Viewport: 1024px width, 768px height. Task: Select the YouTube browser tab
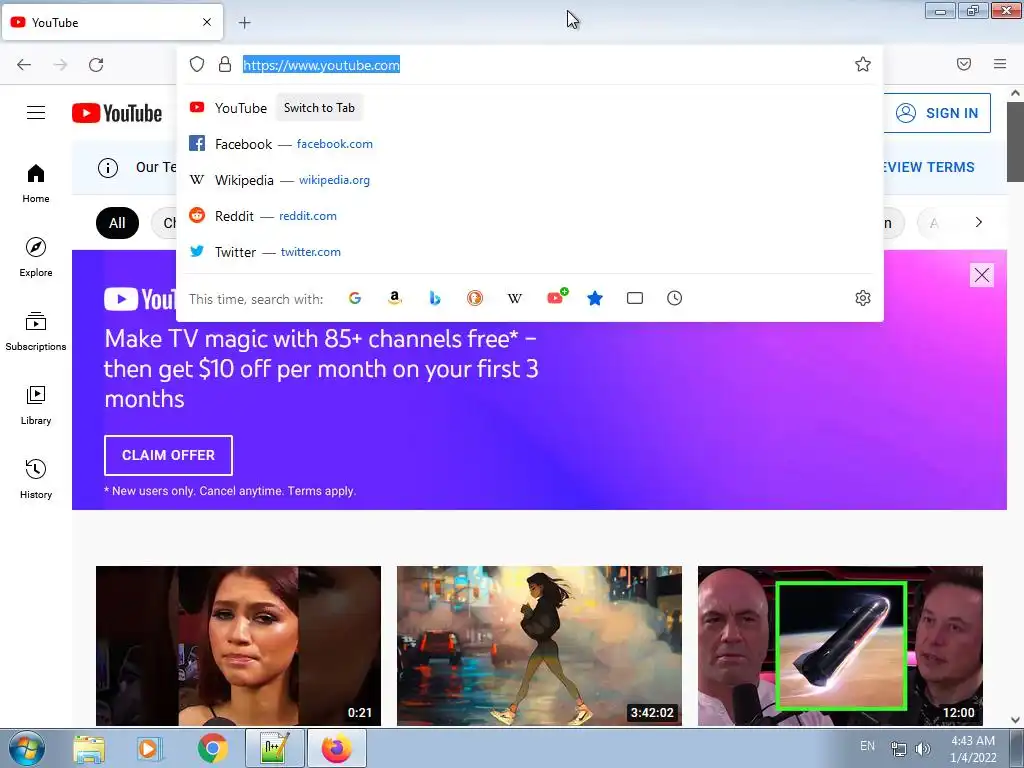[x=112, y=22]
